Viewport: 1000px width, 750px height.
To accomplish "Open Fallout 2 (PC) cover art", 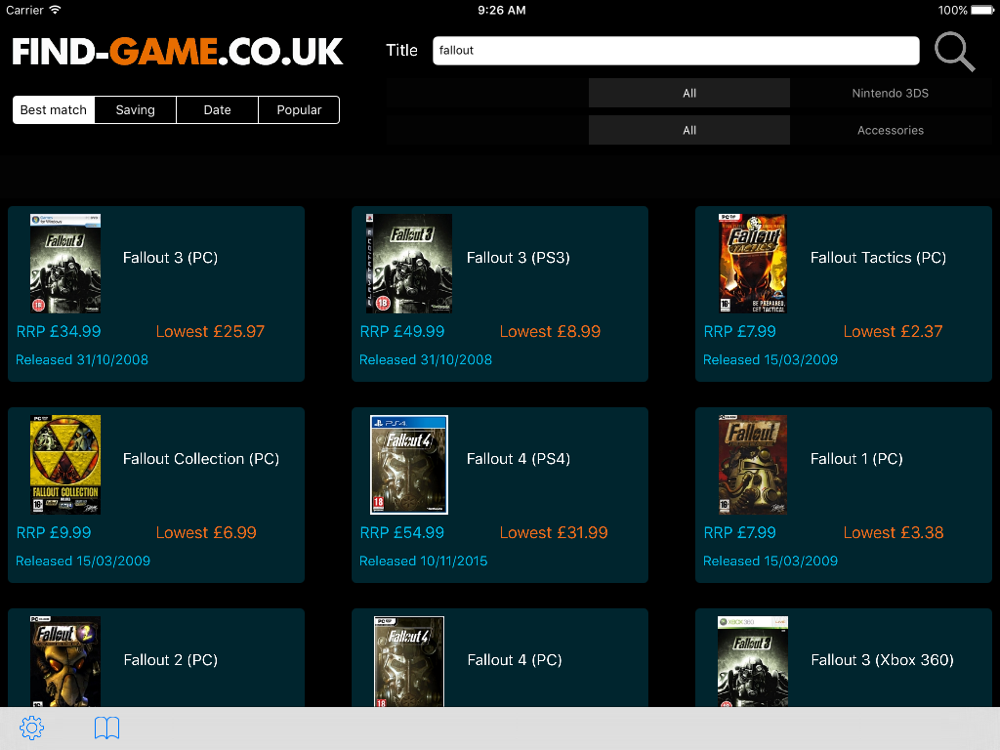I will [65, 661].
